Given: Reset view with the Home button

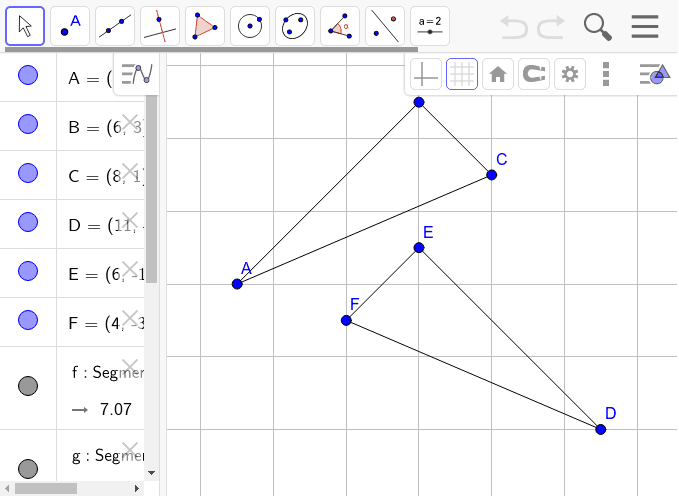Looking at the screenshot, I should pos(498,74).
